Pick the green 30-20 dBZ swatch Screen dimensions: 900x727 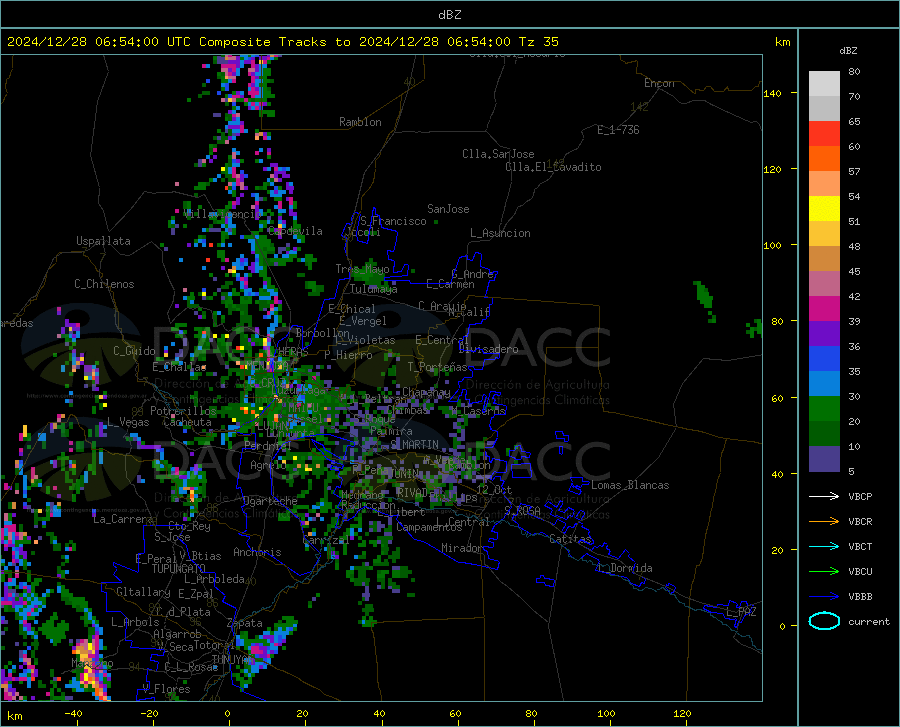click(x=824, y=409)
